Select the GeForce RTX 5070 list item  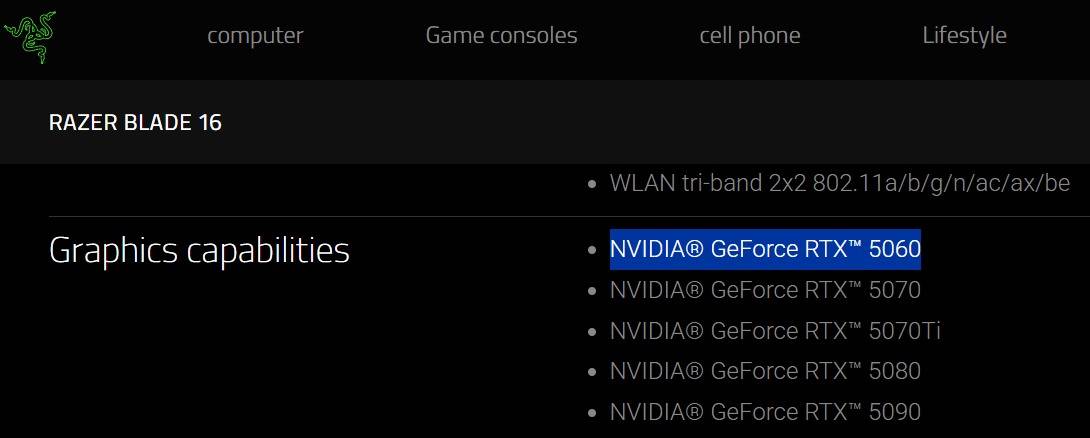[765, 291]
